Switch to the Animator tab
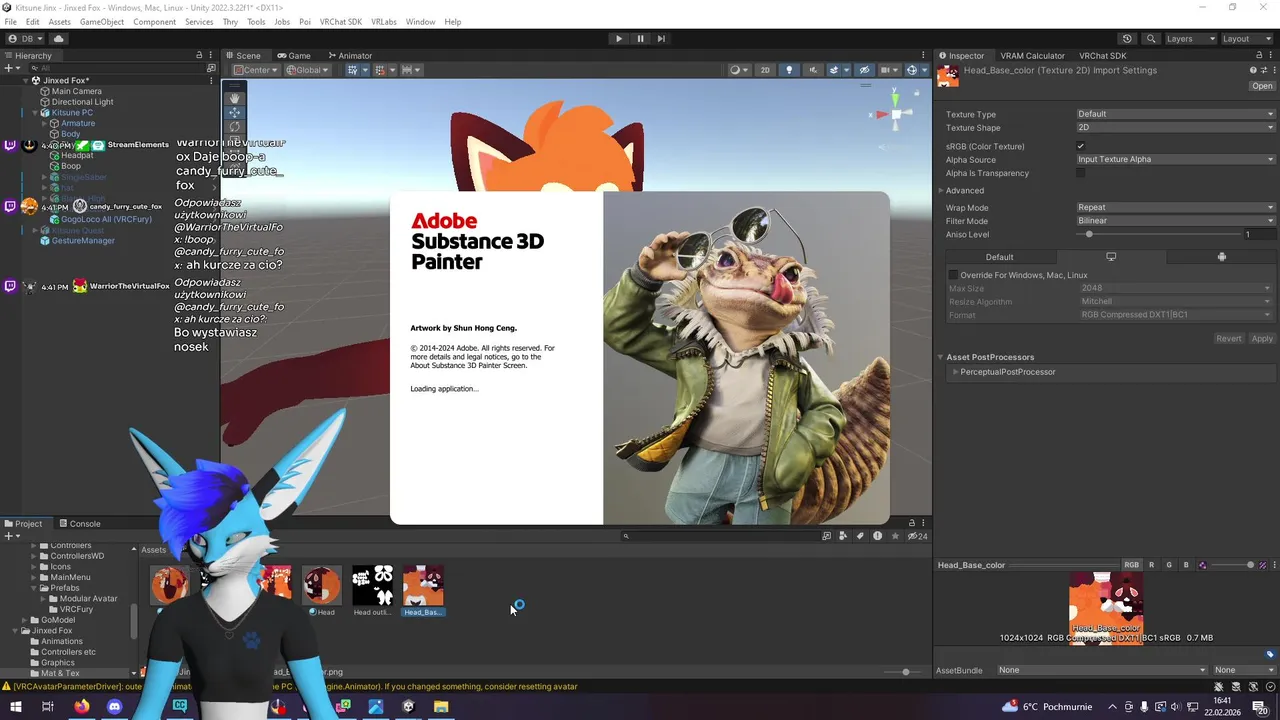Screen dimensions: 1280x720 (349, 56)
